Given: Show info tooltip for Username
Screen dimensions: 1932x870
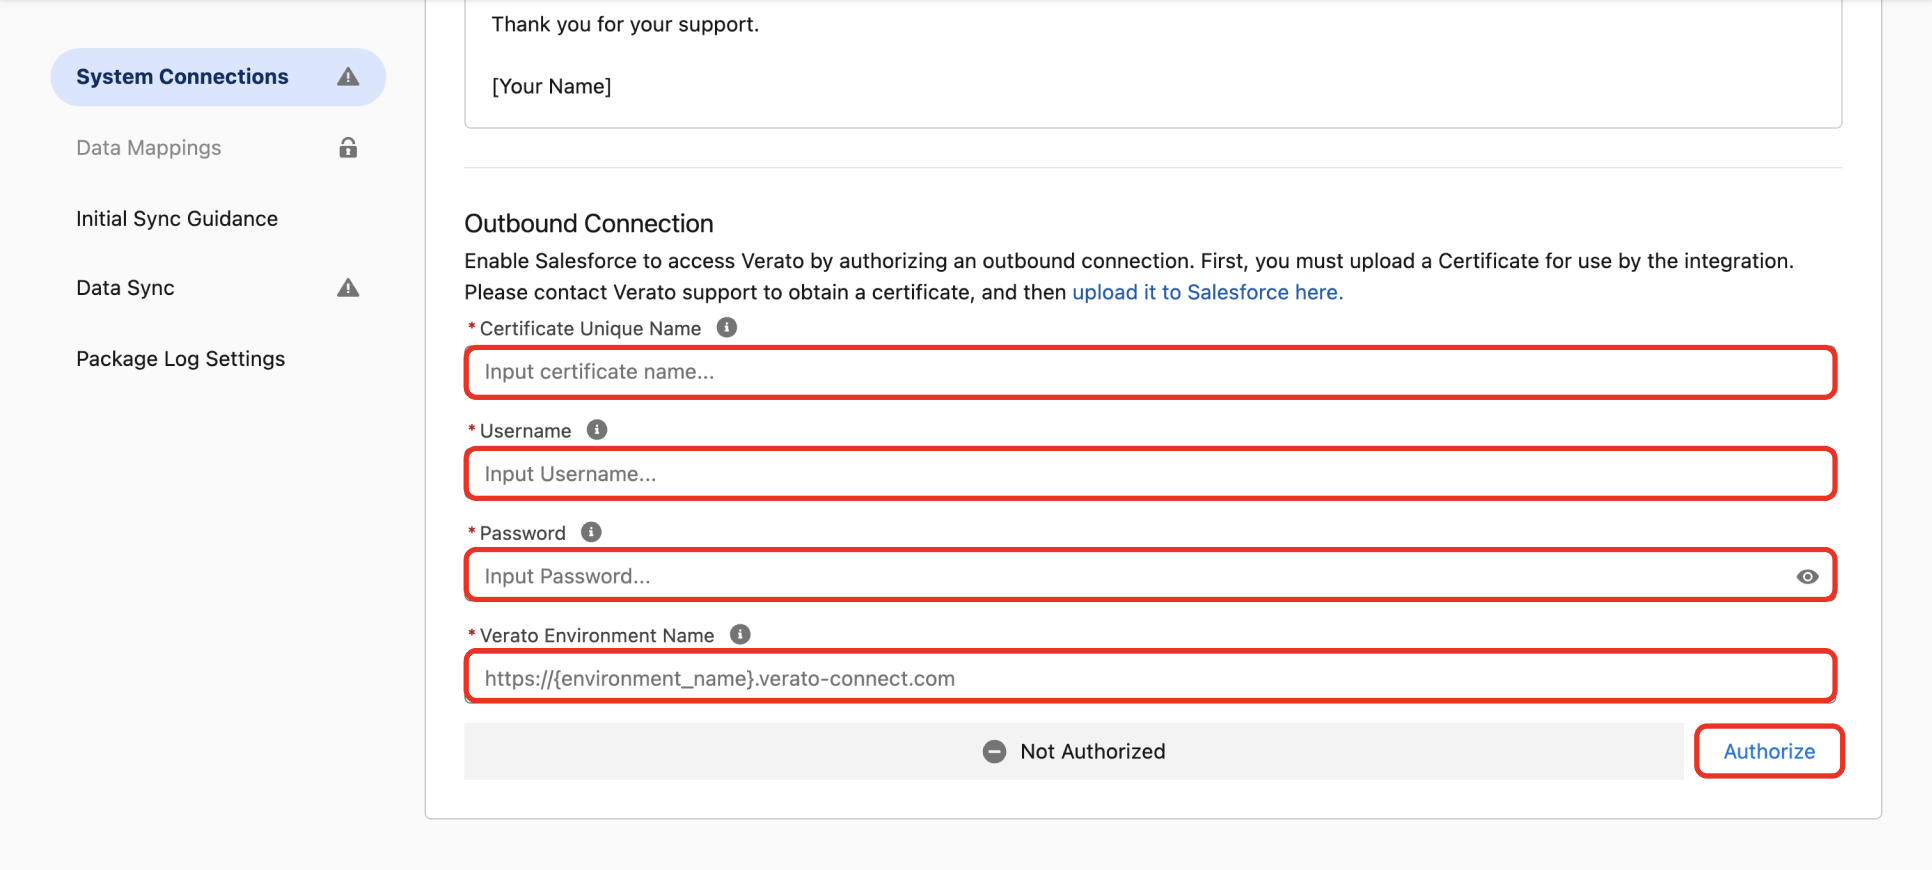Looking at the screenshot, I should point(597,430).
